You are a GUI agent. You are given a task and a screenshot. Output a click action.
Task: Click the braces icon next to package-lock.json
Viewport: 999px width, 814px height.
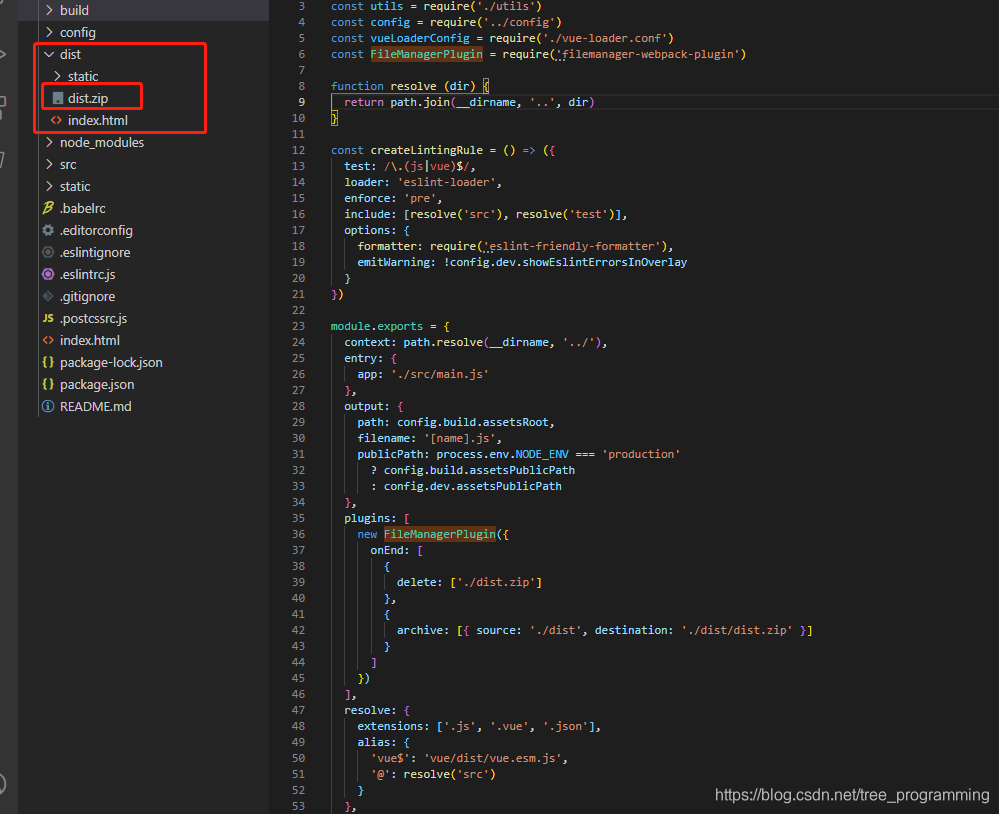click(48, 362)
